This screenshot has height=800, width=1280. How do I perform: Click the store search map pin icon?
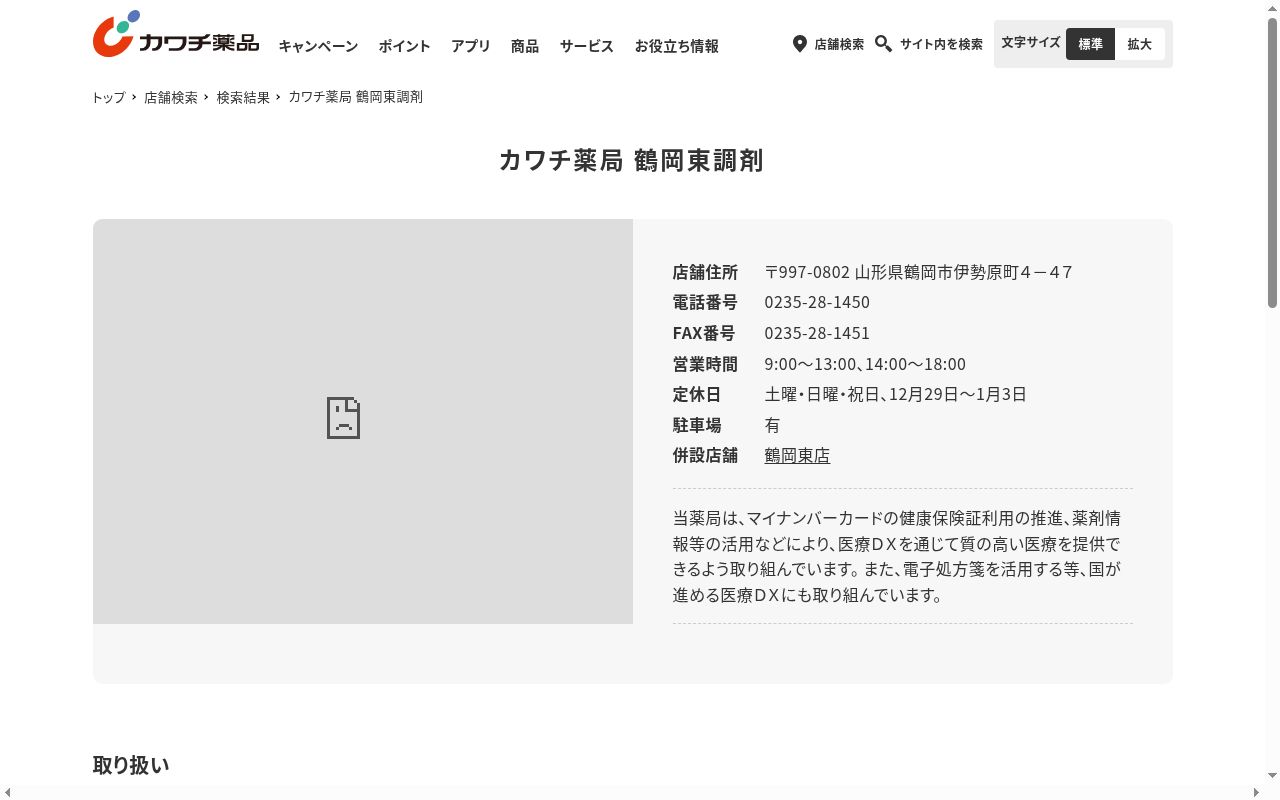800,44
